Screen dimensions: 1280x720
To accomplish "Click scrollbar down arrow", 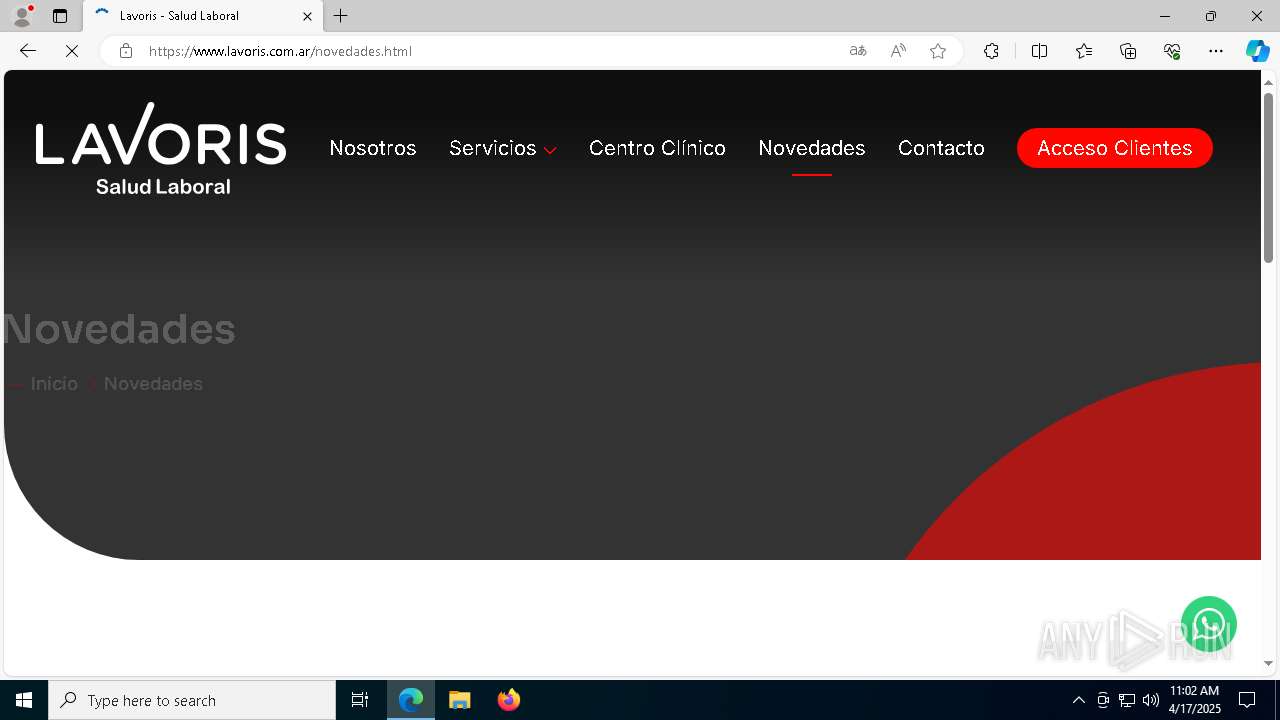I will click(x=1268, y=663).
